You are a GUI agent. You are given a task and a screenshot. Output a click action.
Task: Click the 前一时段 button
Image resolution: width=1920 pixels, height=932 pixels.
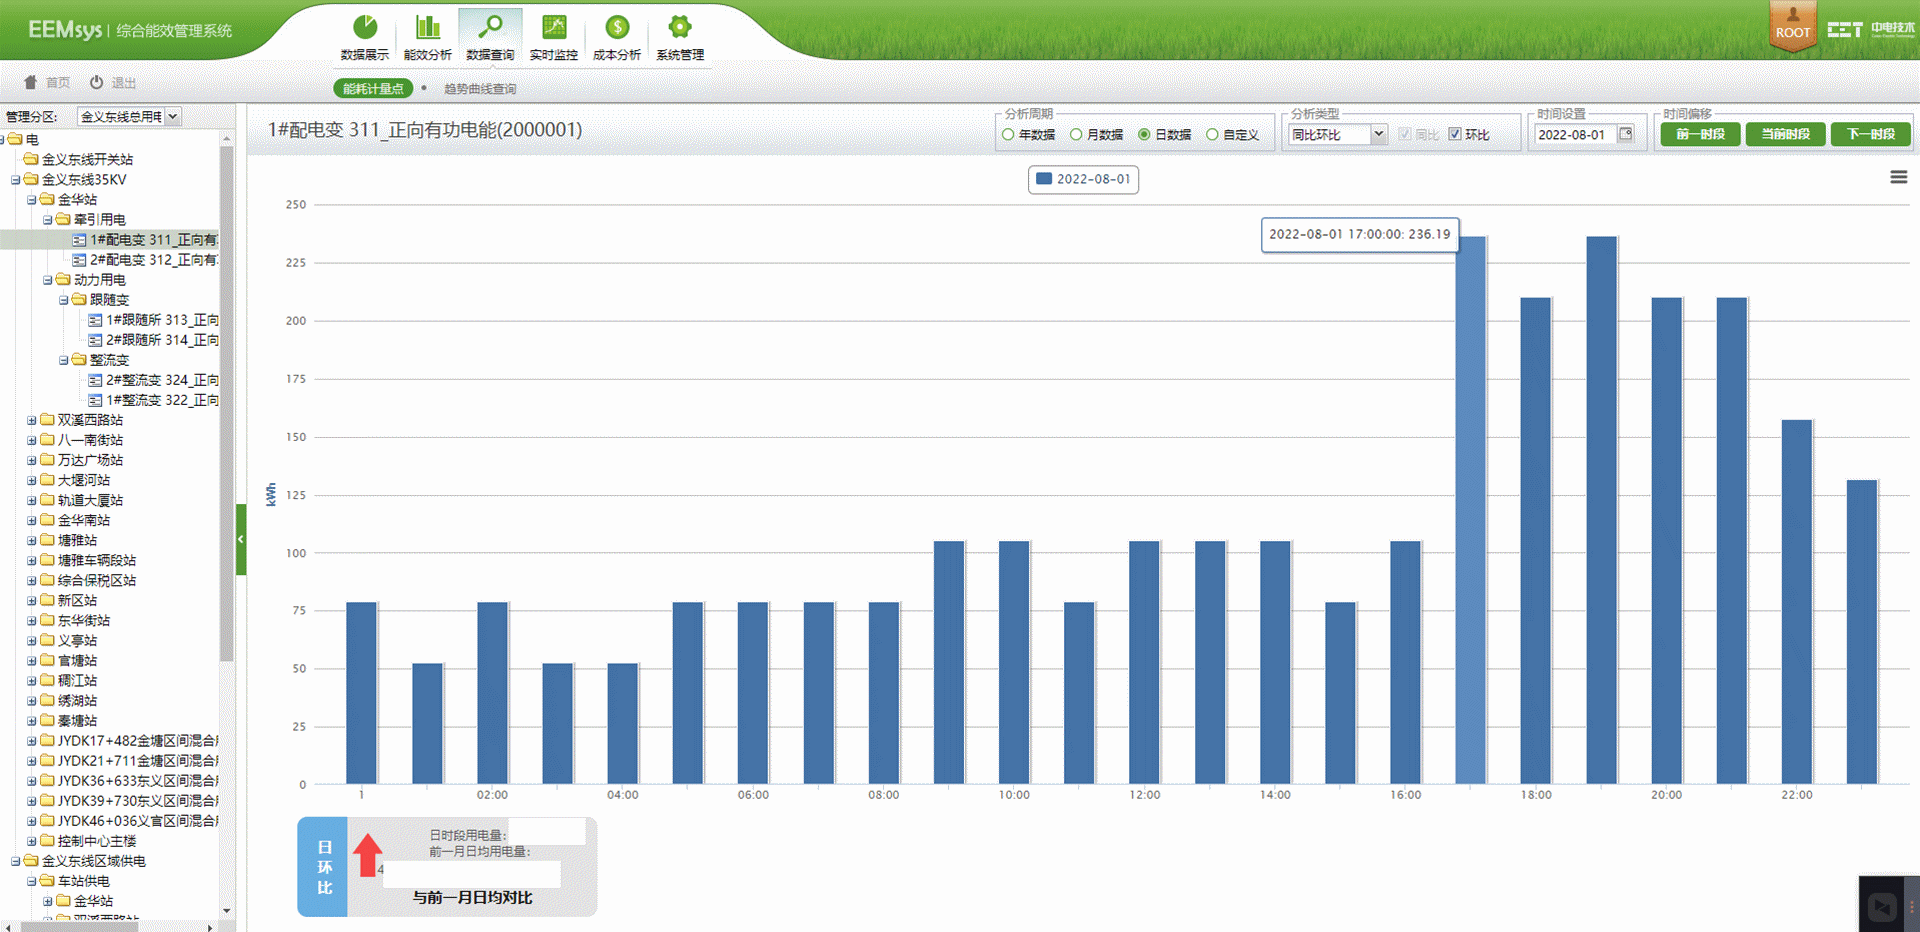(x=1700, y=134)
